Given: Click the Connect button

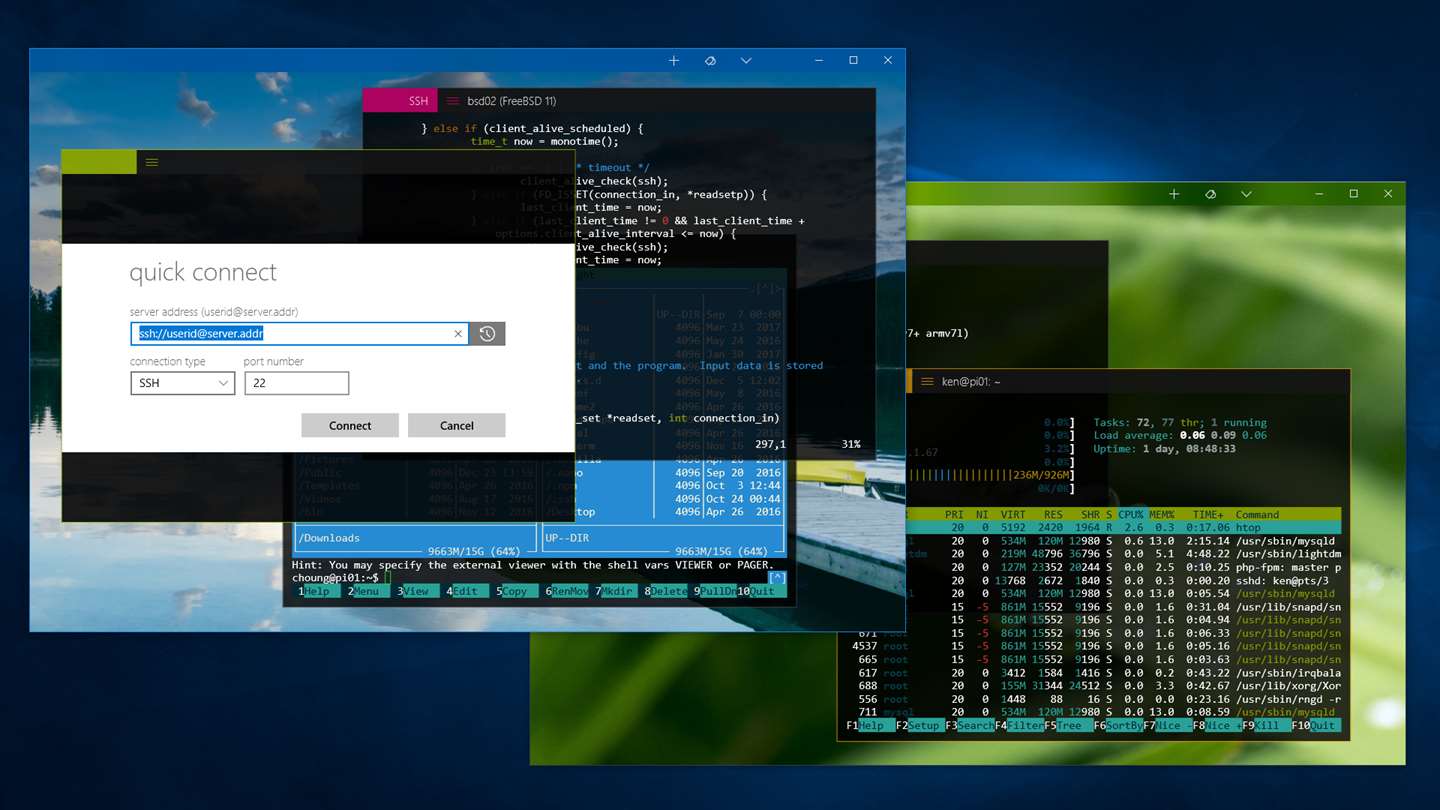Looking at the screenshot, I should coord(350,425).
